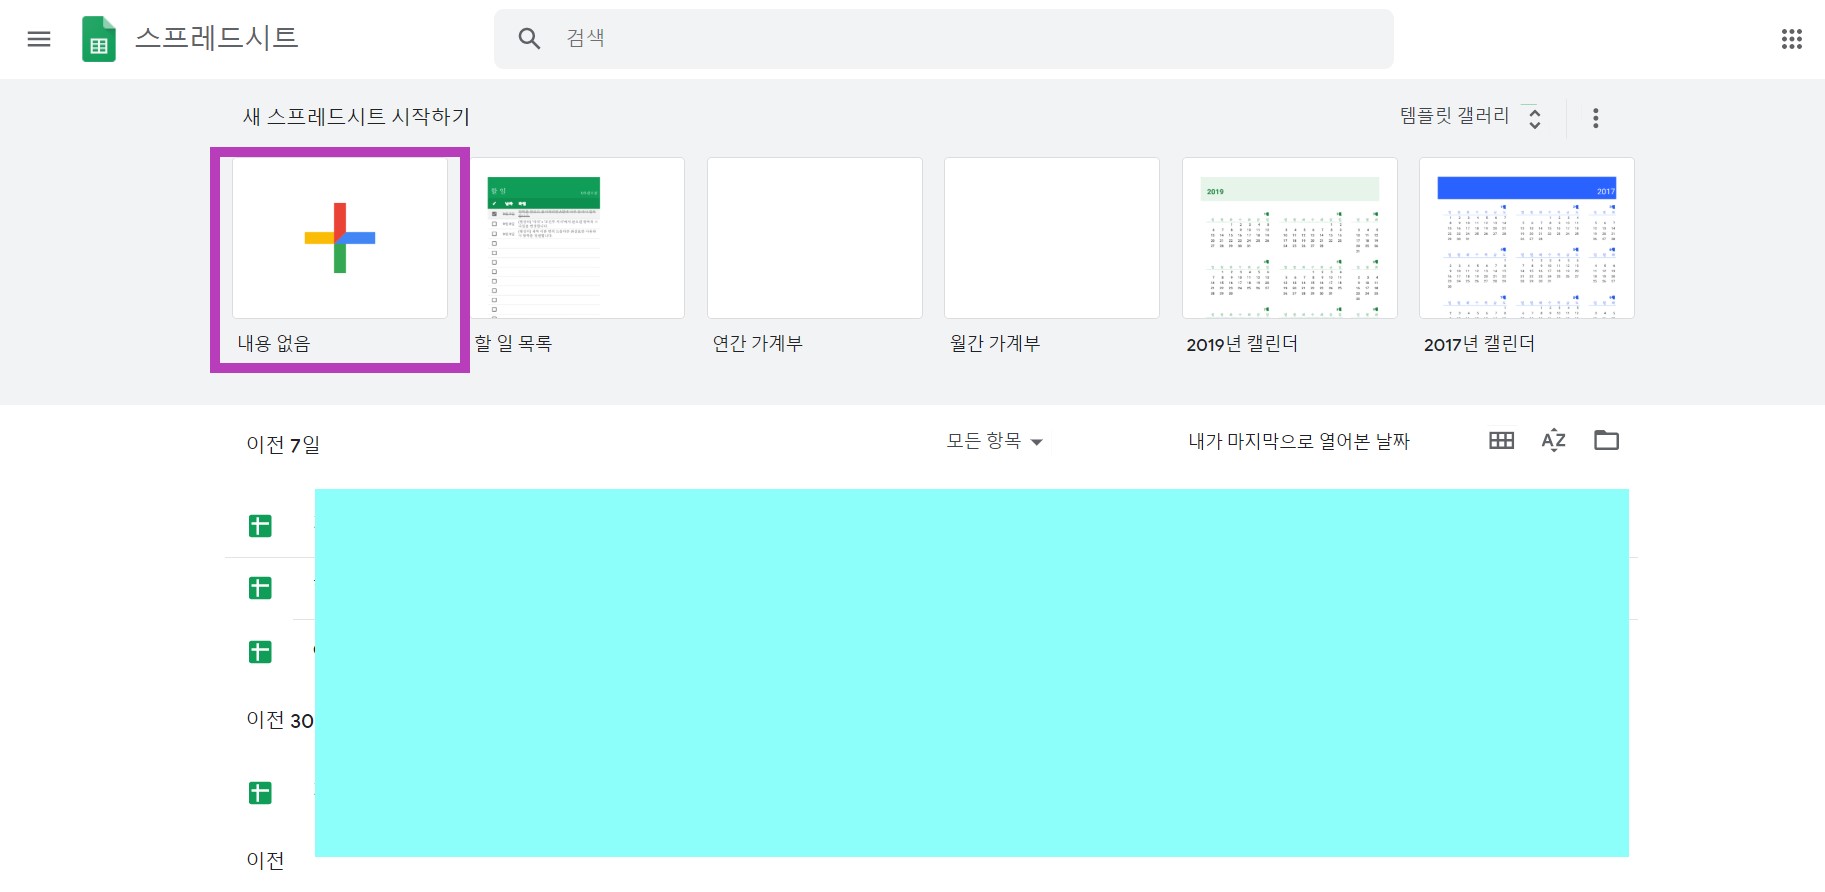Click the third spreadsheet file icon under 이전 7일

pos(260,652)
